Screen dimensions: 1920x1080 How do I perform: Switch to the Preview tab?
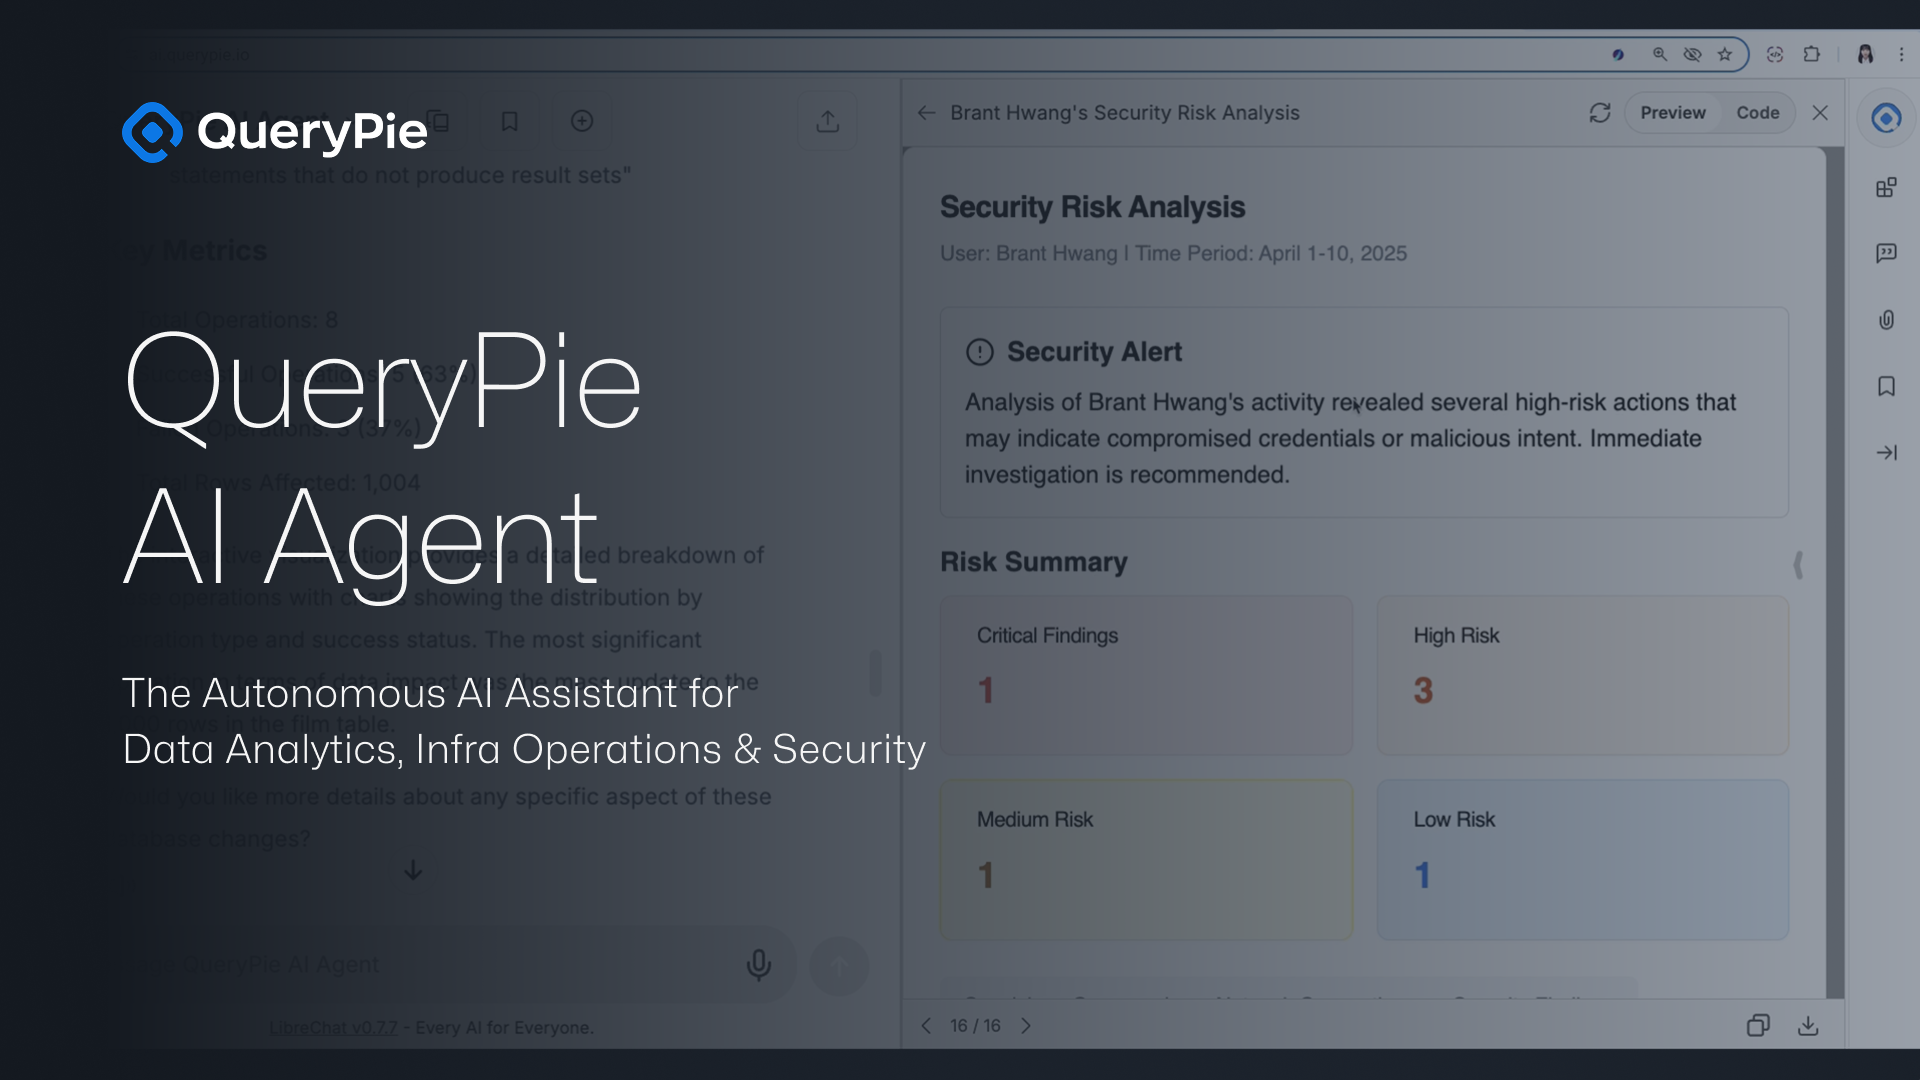tap(1672, 113)
